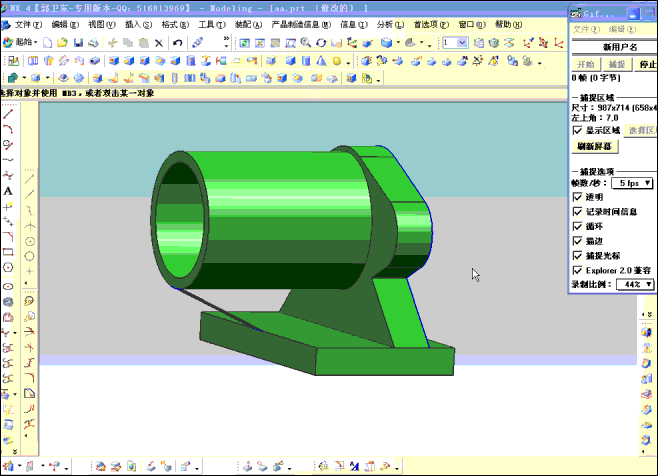Click the 停止 button in Gif recorder

tap(647, 64)
